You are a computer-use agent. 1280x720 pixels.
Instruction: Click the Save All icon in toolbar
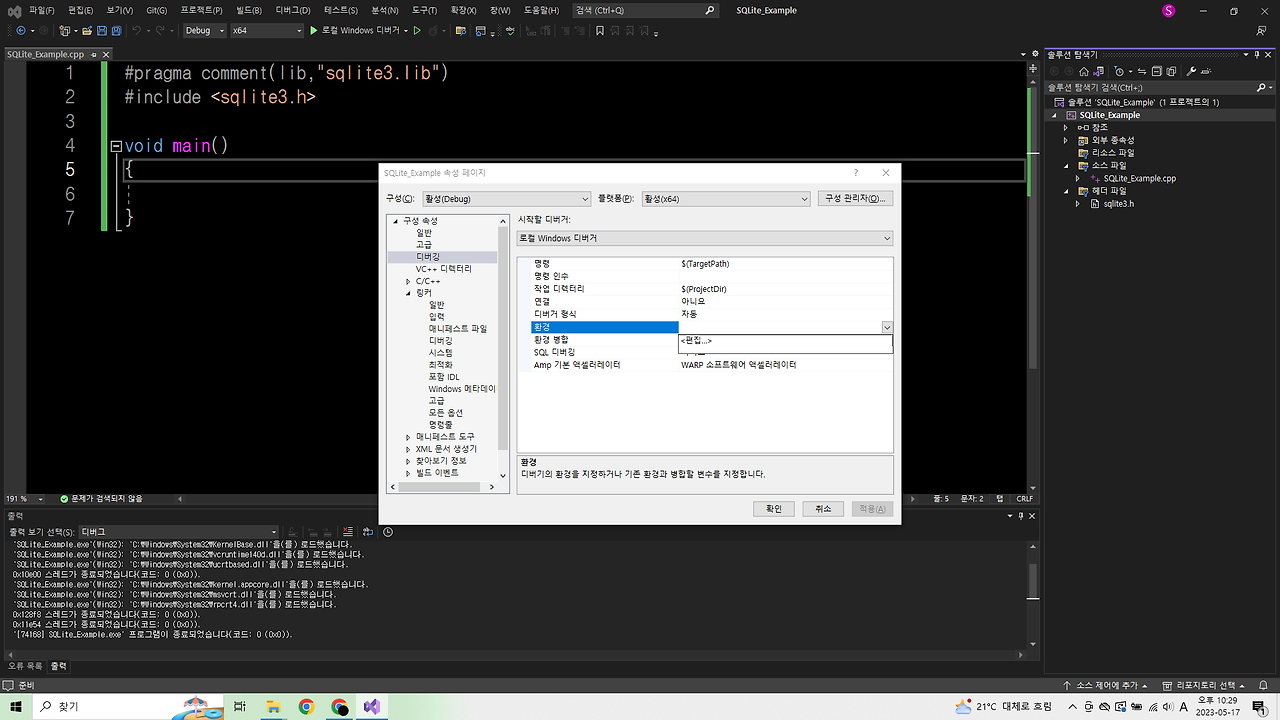tap(114, 30)
